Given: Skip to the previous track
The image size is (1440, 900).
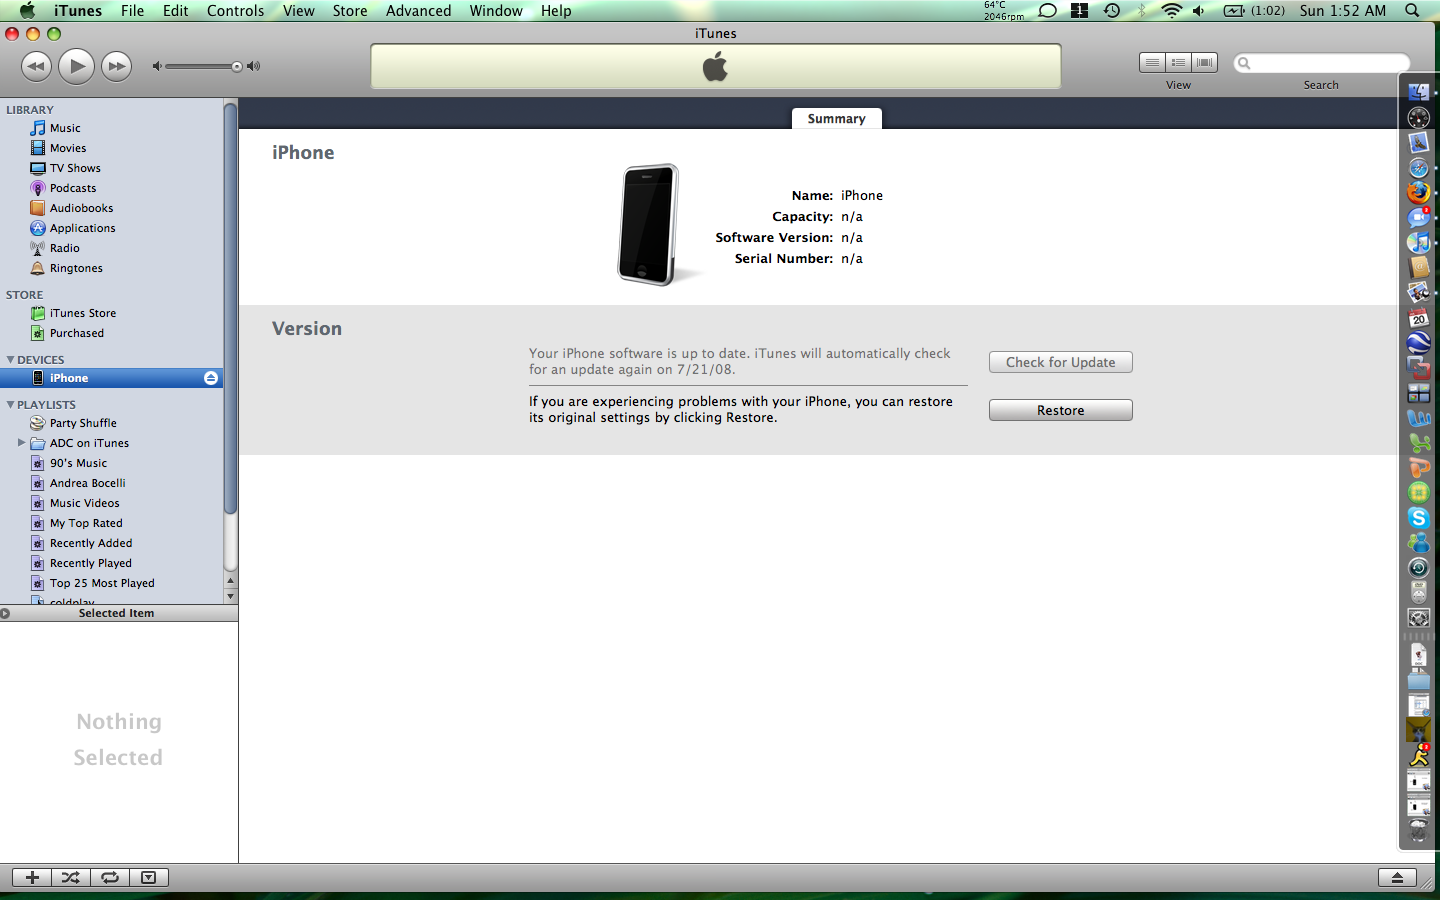Looking at the screenshot, I should tap(36, 67).
